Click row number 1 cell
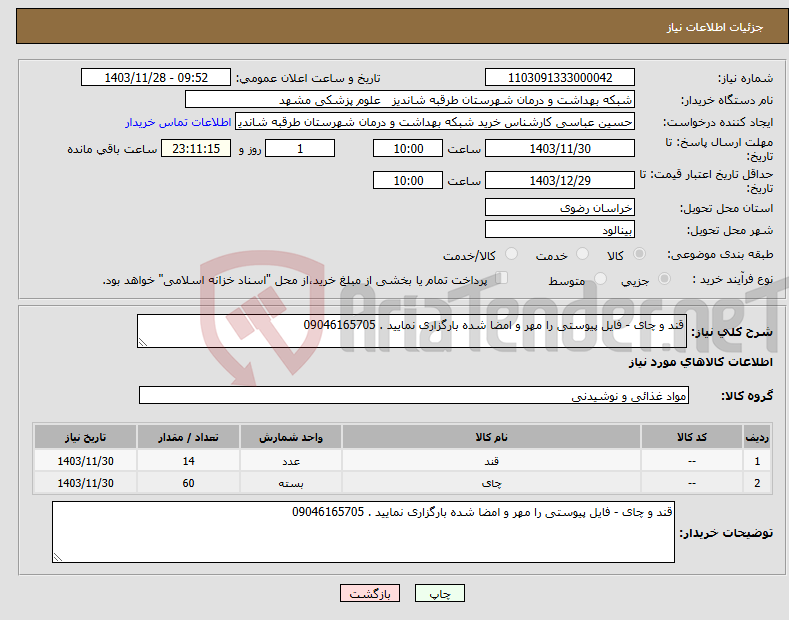Screen dimensions: 789x620 [x=757, y=461]
